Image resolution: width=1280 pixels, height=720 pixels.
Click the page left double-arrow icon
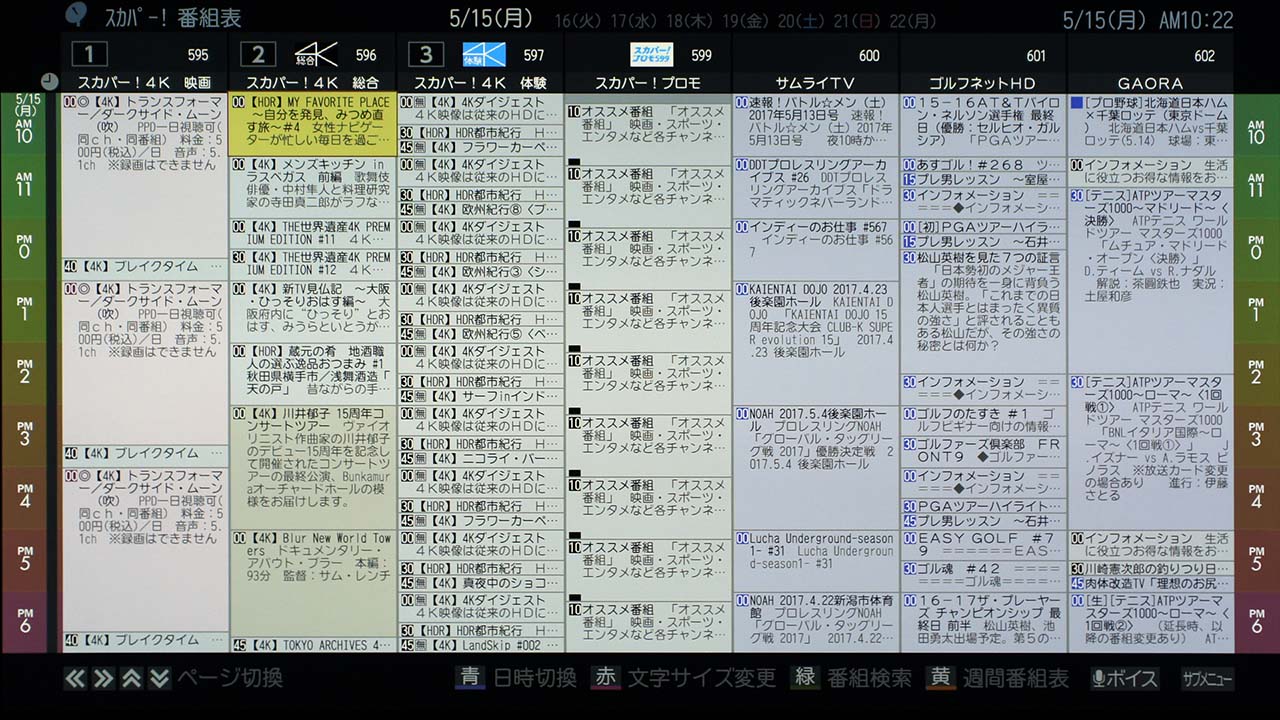click(75, 678)
